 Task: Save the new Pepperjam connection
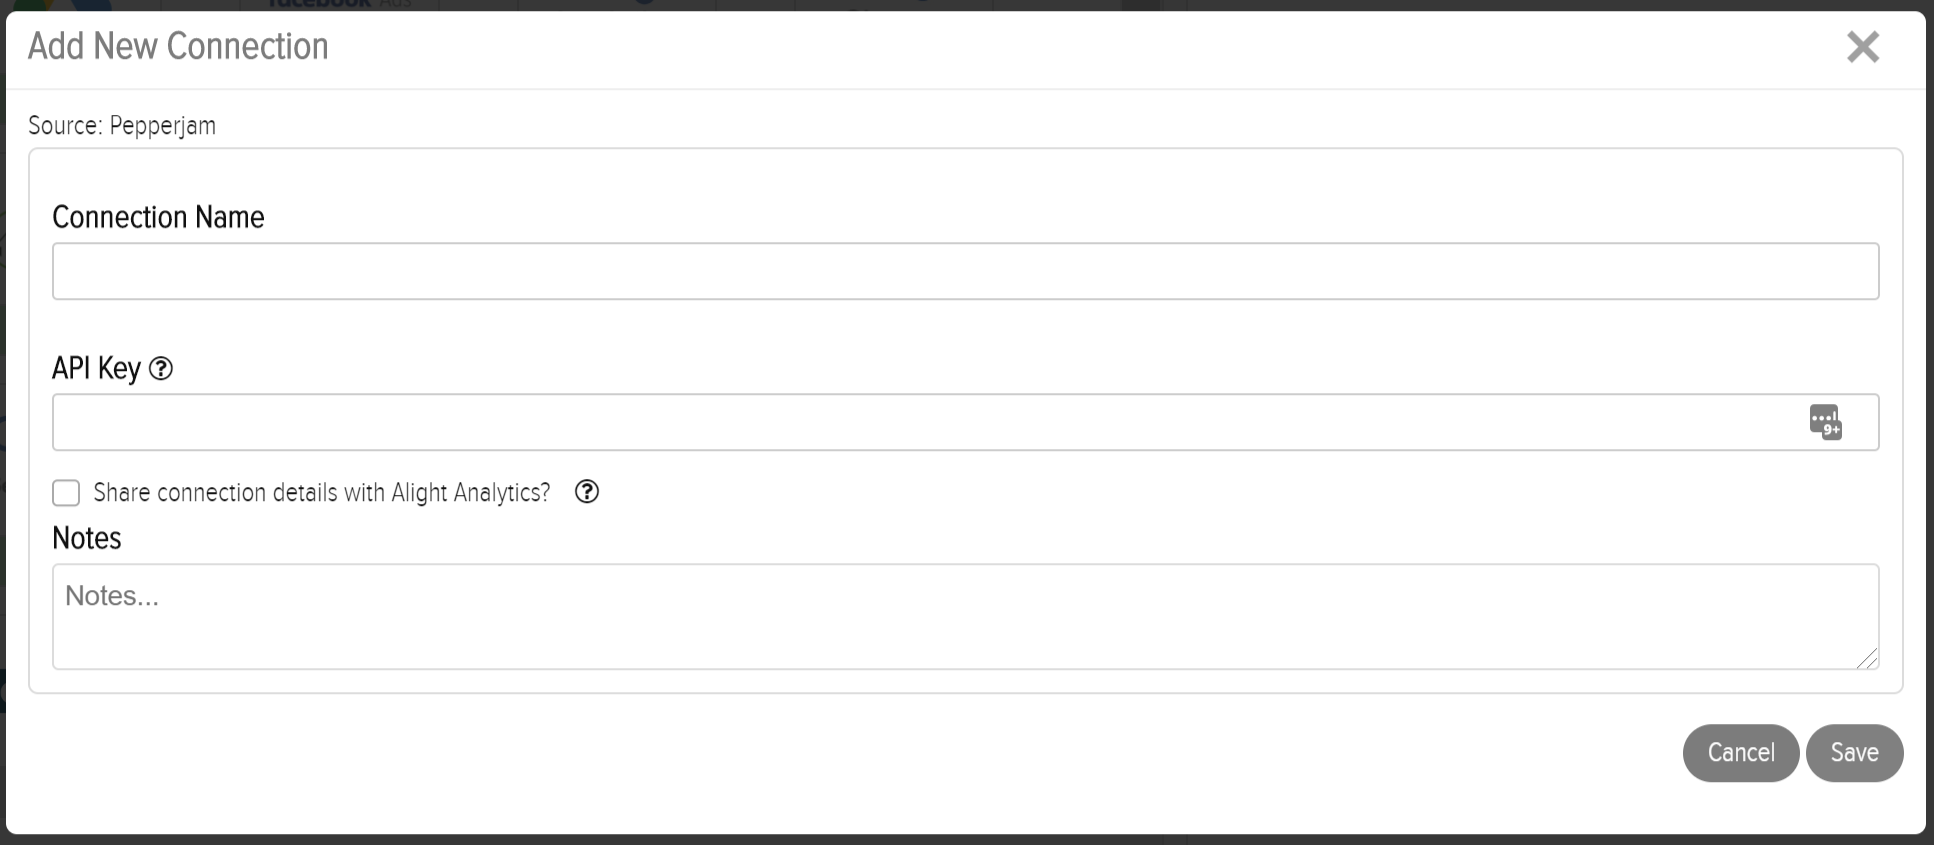tap(1854, 753)
